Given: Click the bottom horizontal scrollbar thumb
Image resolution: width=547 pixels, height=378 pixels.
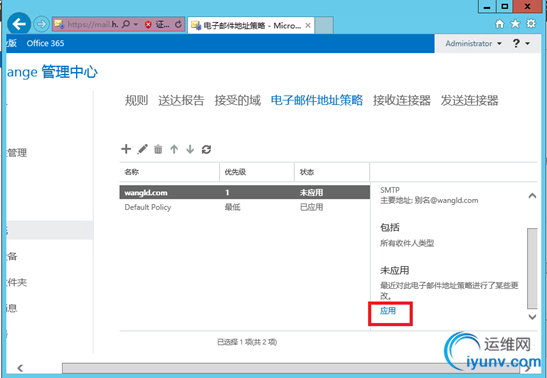Looking at the screenshot, I should click(x=291, y=368).
